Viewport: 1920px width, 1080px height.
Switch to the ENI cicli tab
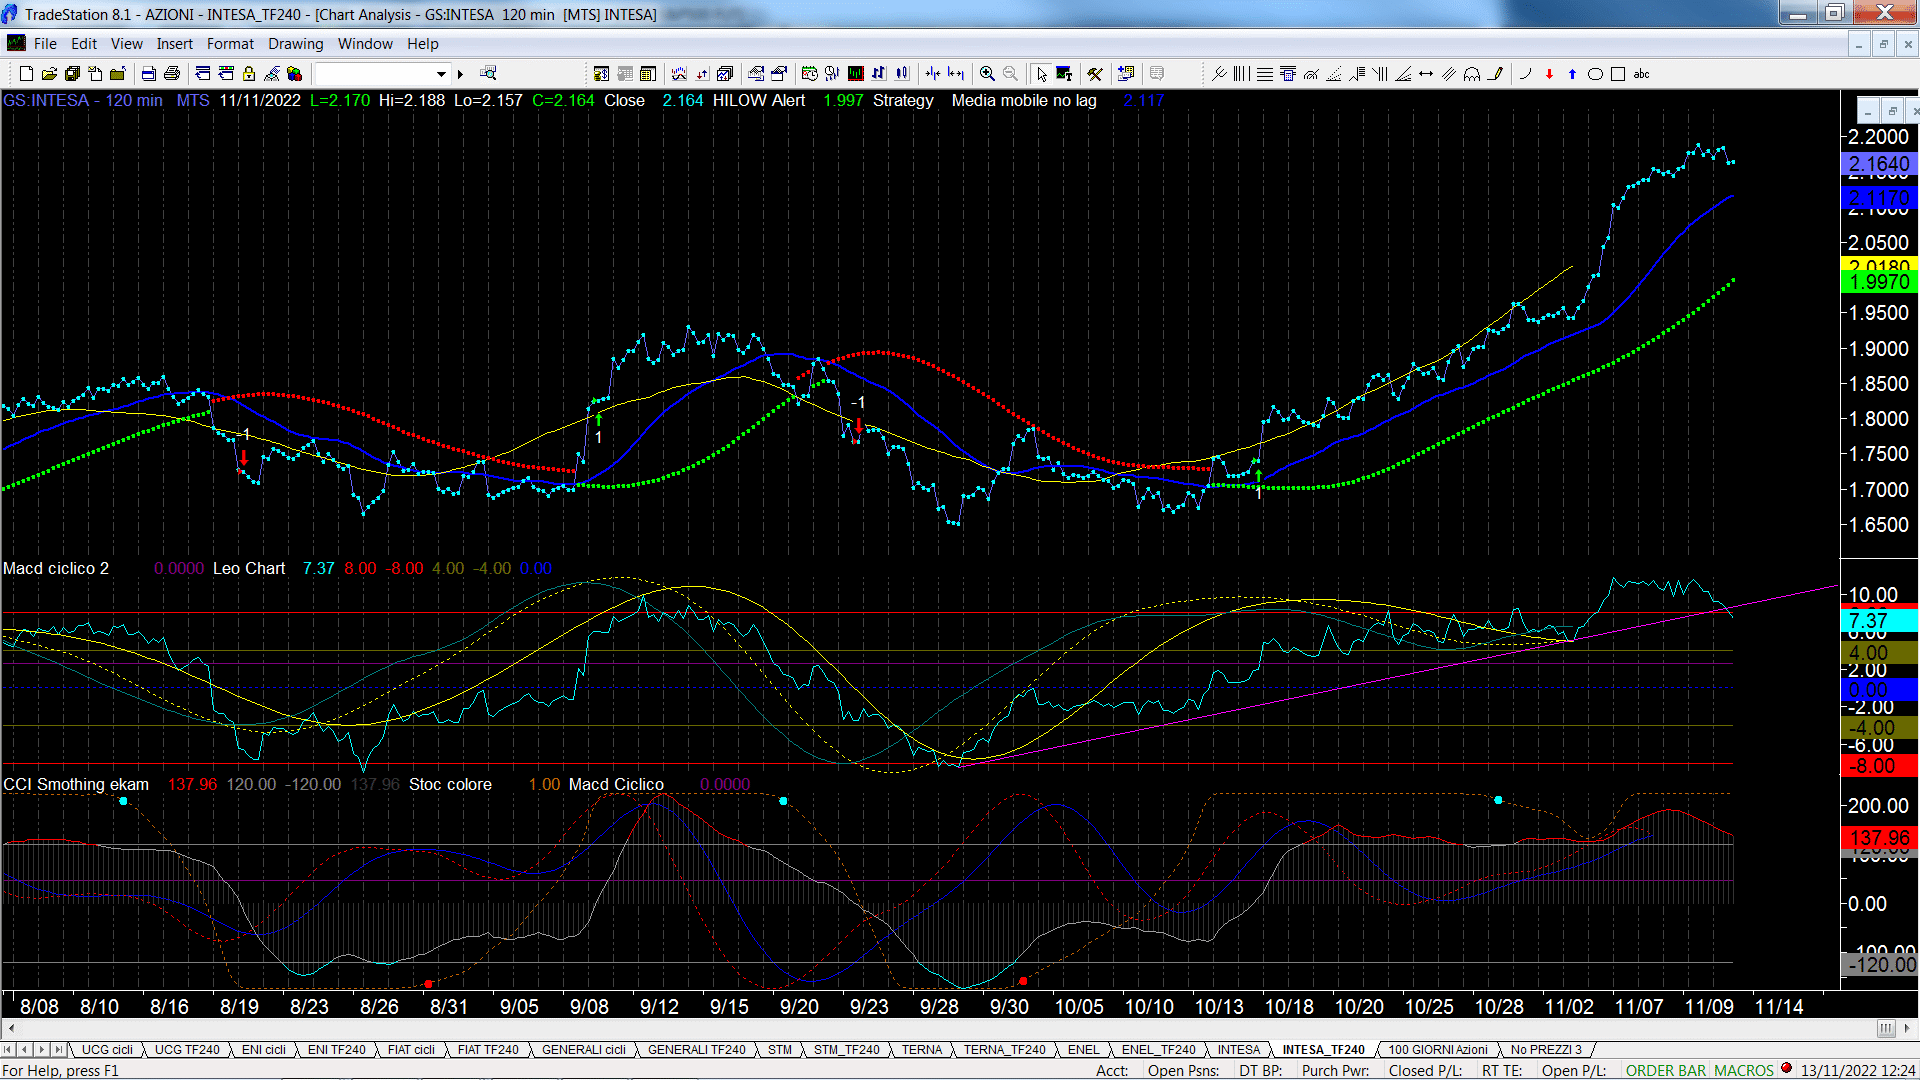pyautogui.click(x=264, y=1049)
